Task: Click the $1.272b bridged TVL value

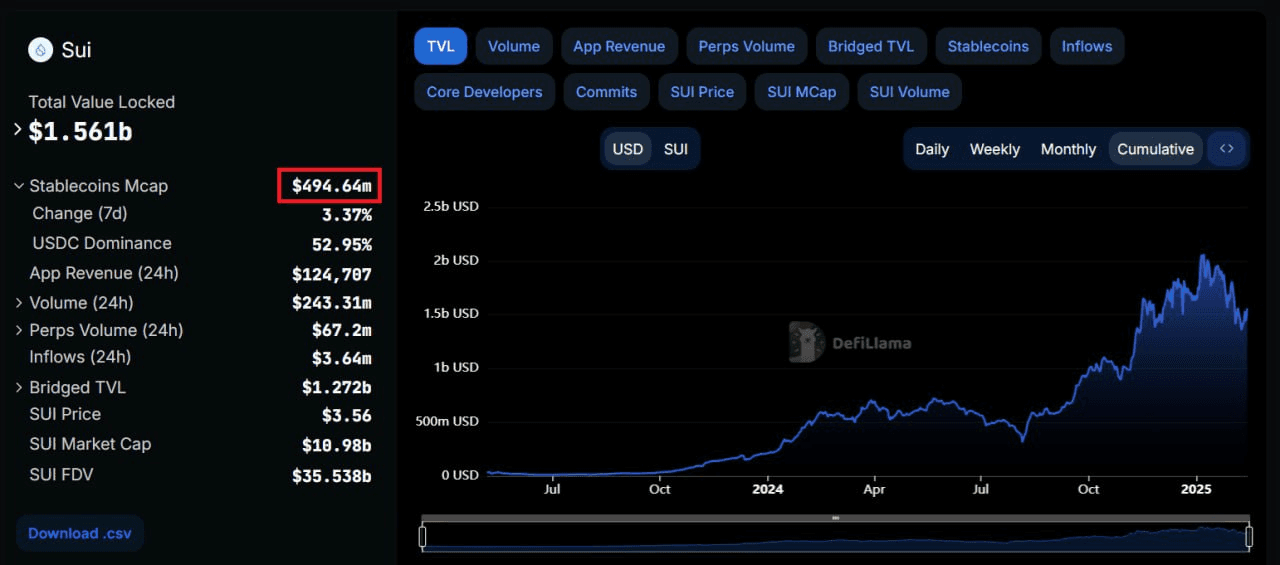Action: (337, 387)
